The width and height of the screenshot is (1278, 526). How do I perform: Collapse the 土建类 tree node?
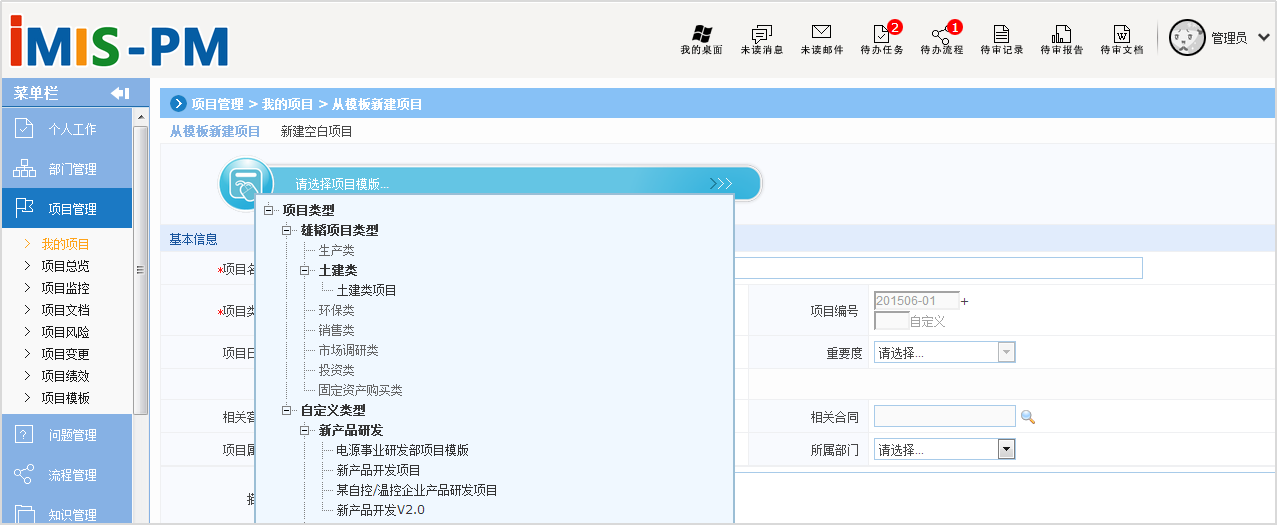pyautogui.click(x=306, y=271)
